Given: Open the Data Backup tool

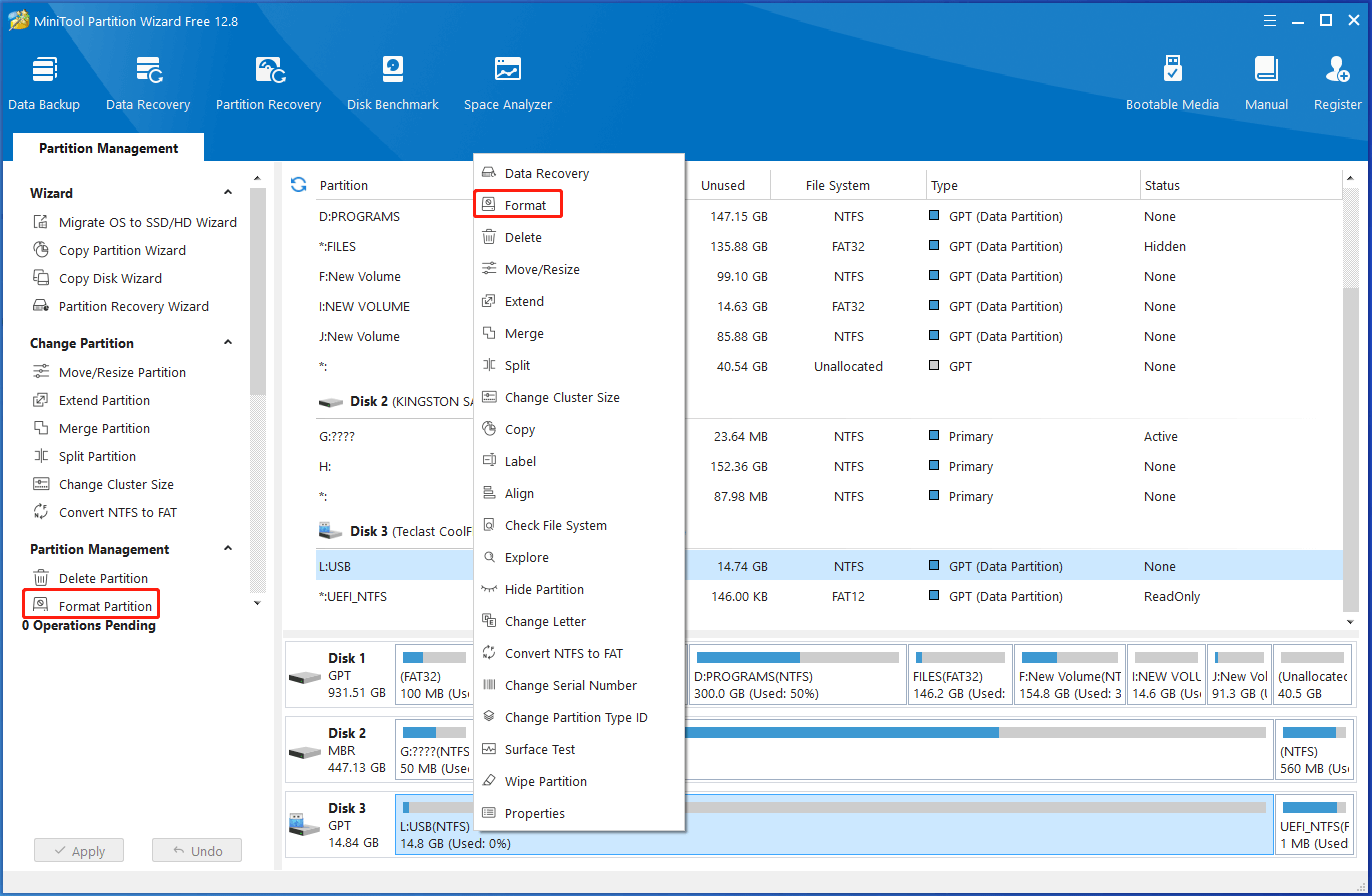Looking at the screenshot, I should [x=44, y=83].
